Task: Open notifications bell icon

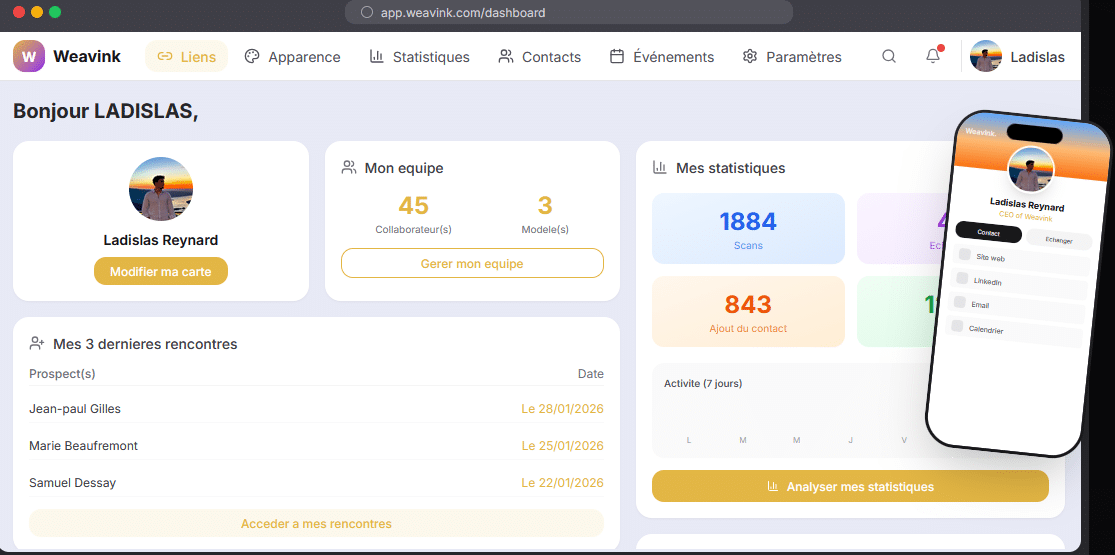Action: point(933,56)
